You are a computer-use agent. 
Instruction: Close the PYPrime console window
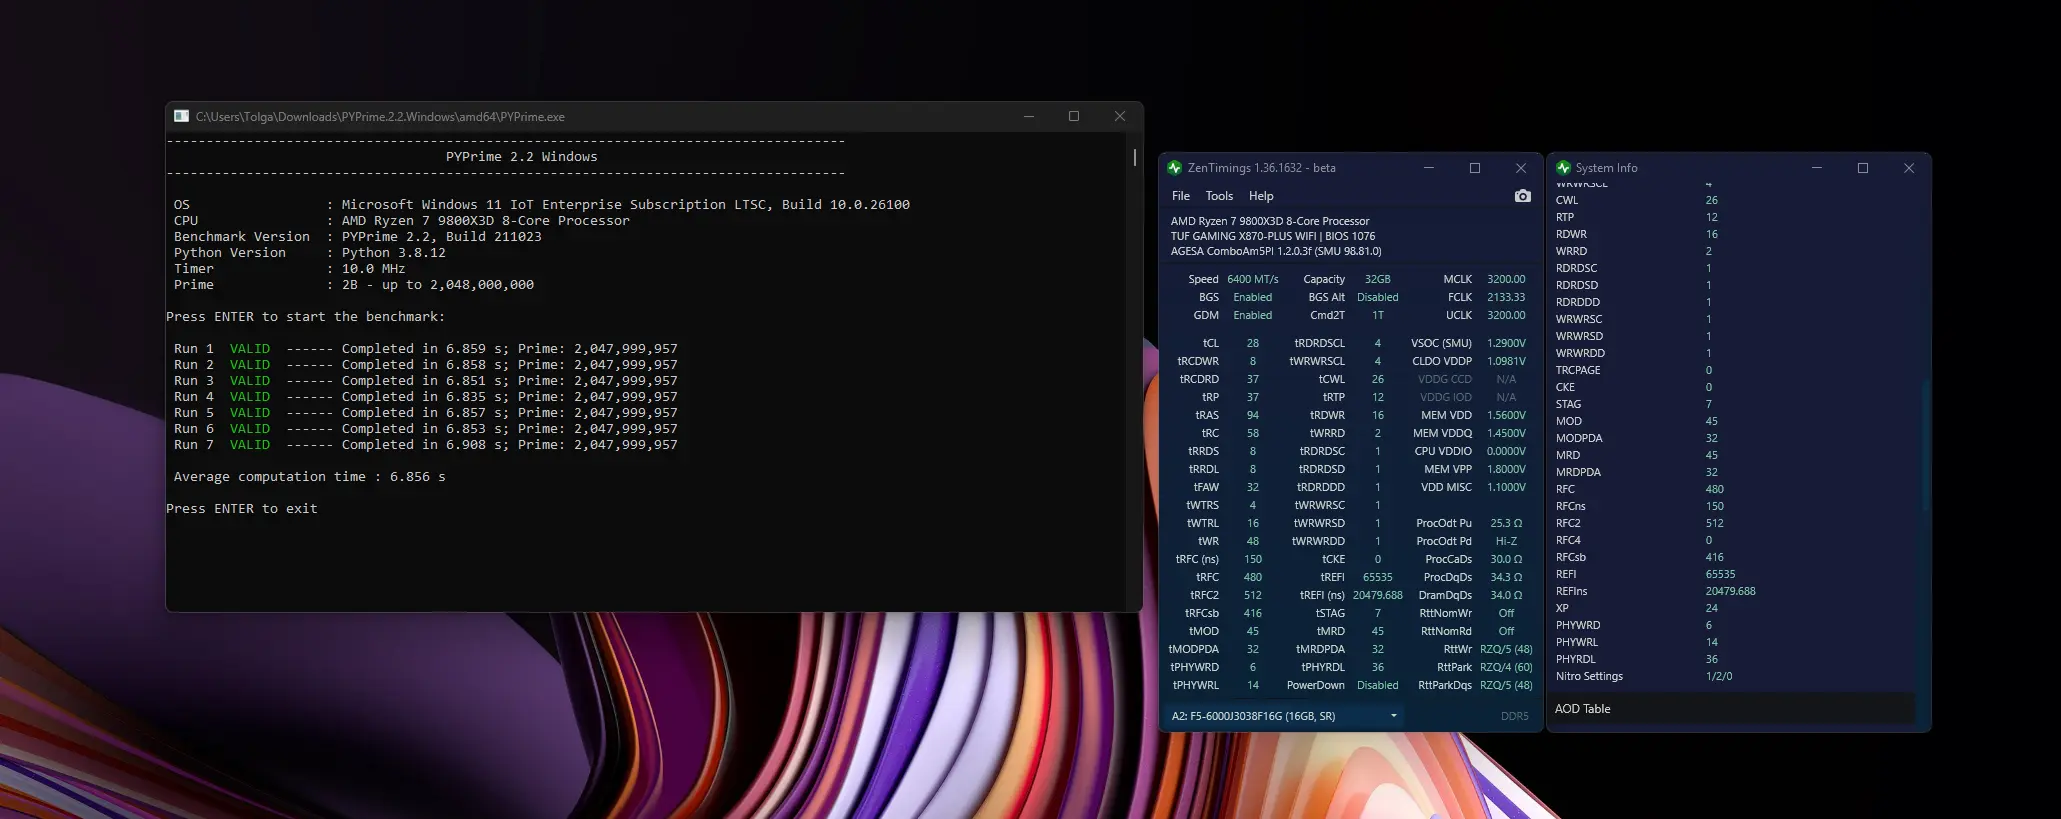tap(1120, 116)
